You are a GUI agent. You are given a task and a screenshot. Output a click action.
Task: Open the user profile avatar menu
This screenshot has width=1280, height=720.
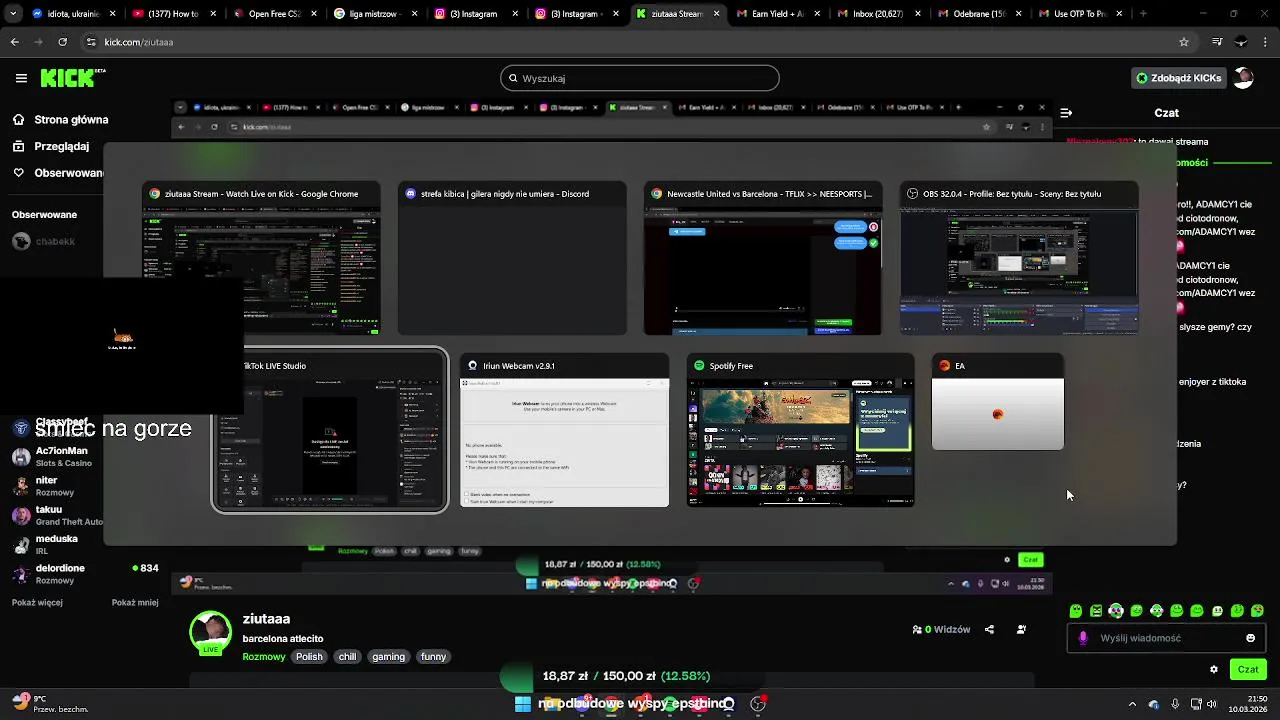click(1243, 78)
